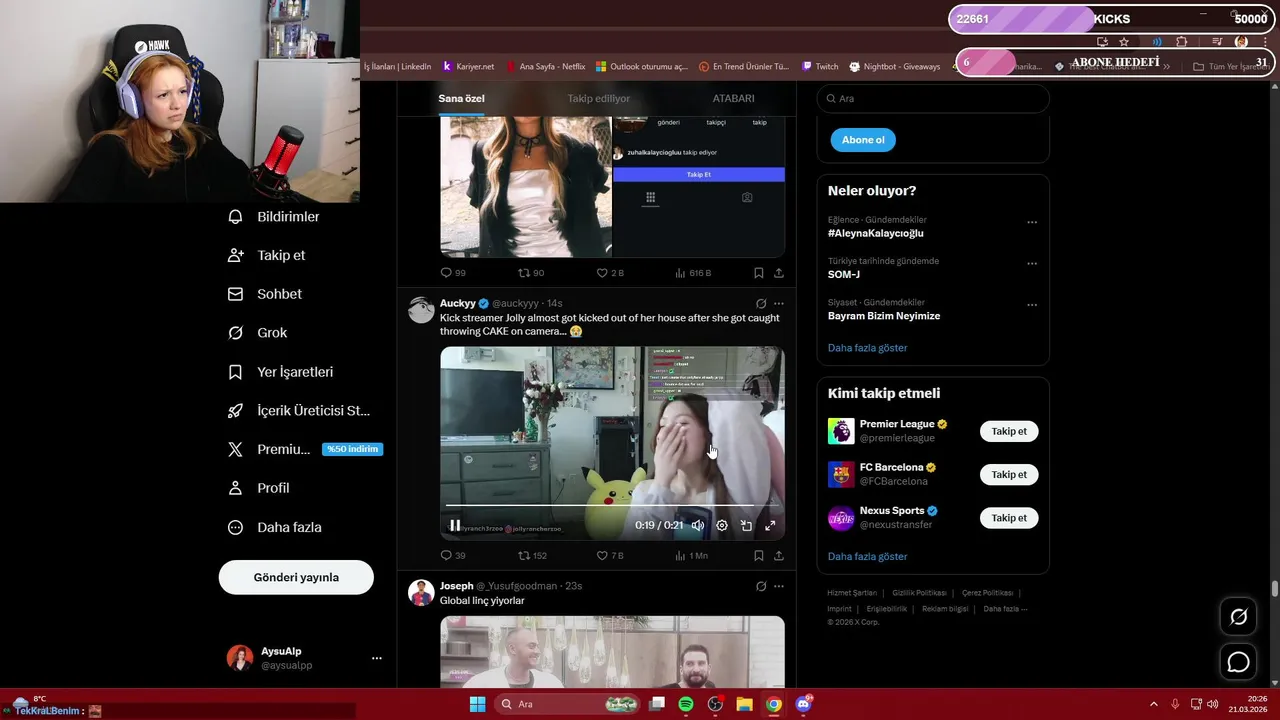
Task: Seek in the Auckyy video progress bar
Action: pyautogui.click(x=612, y=506)
